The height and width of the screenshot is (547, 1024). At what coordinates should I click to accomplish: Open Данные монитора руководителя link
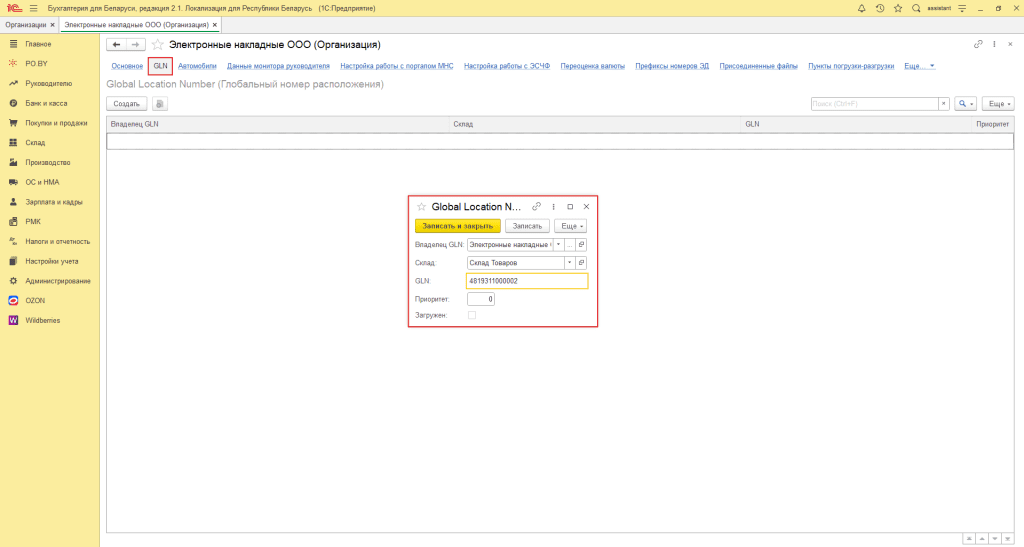coord(278,66)
